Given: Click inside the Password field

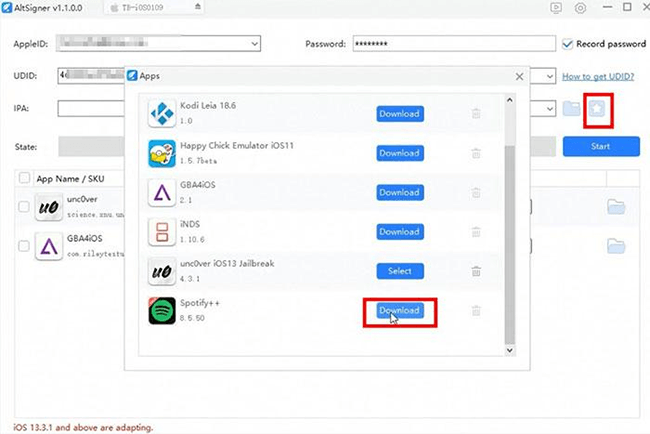Looking at the screenshot, I should coord(450,44).
